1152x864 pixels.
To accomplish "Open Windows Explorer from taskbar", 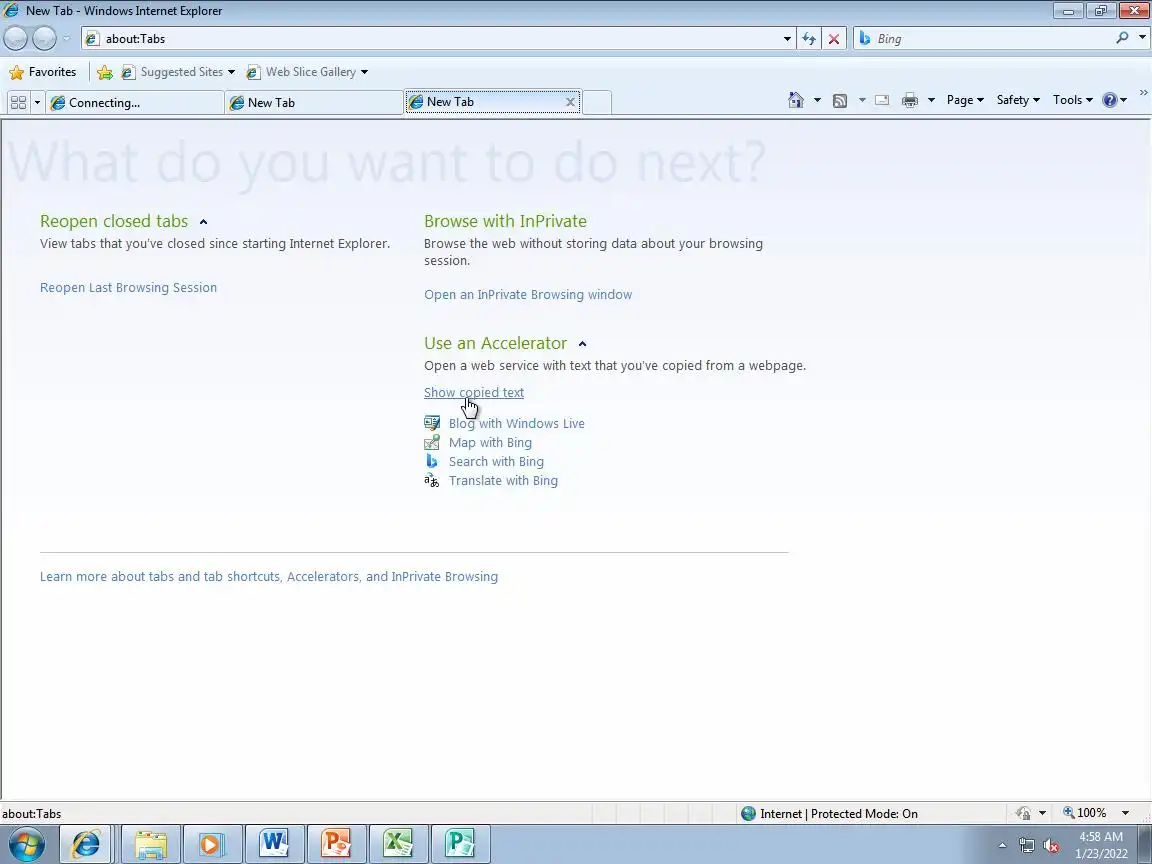I will click(150, 845).
